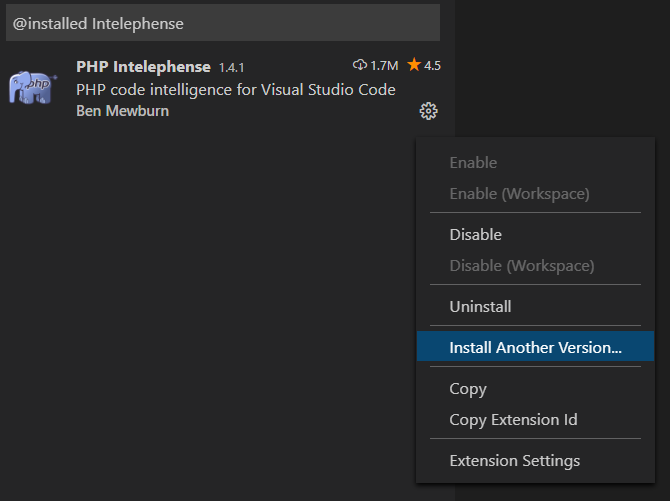Image resolution: width=670 pixels, height=501 pixels.
Task: Click the Manage gear icon for PHP Intelephense
Action: point(428,111)
